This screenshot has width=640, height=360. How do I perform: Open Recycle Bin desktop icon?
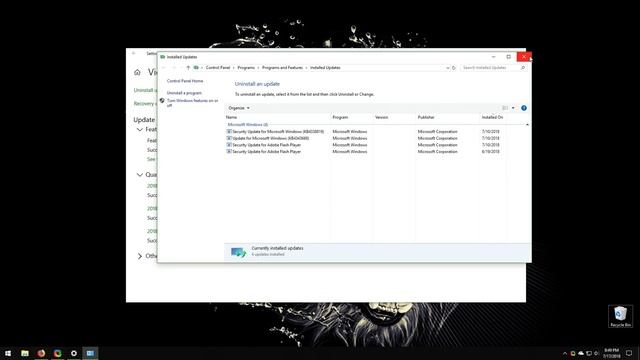[x=620, y=316]
